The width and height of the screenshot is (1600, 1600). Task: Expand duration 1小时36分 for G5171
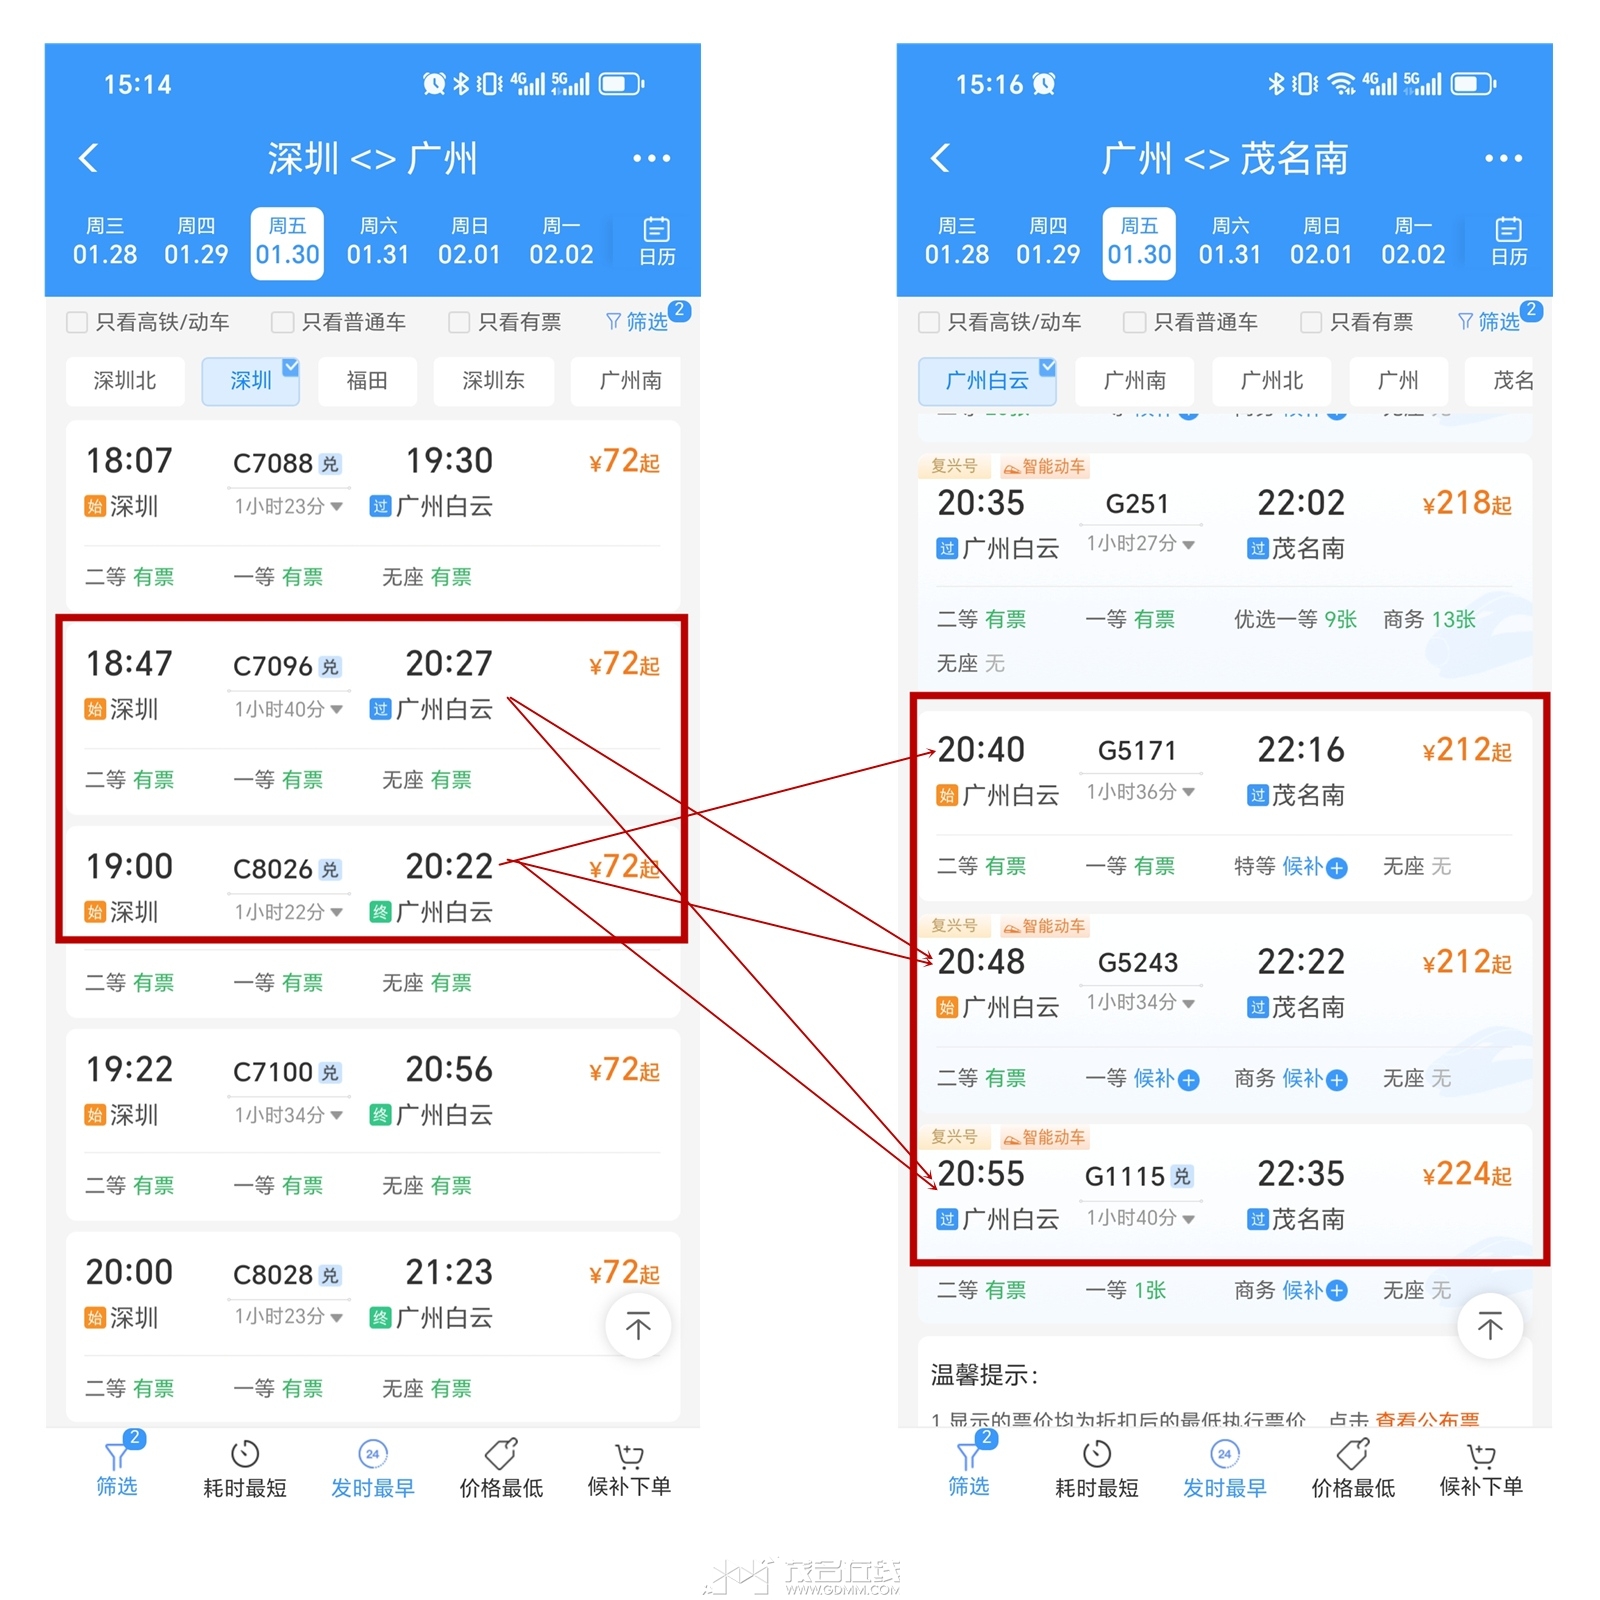[x=1141, y=792]
